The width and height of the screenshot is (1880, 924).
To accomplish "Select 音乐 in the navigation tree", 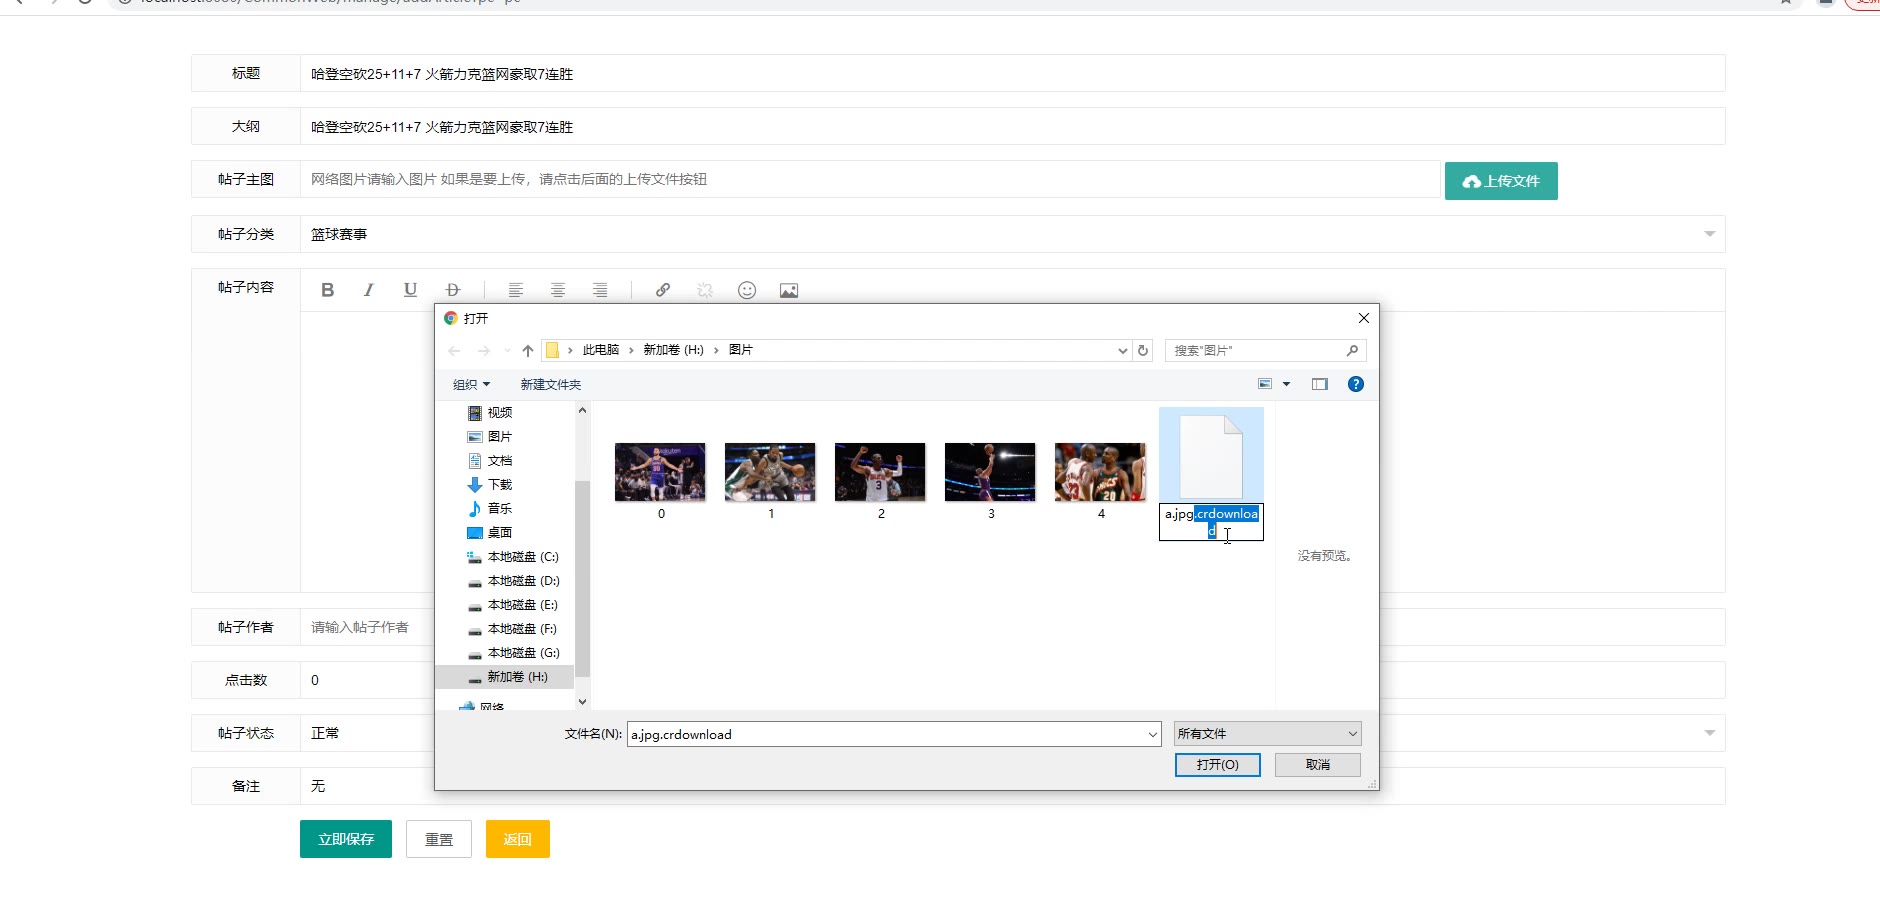I will pos(500,509).
